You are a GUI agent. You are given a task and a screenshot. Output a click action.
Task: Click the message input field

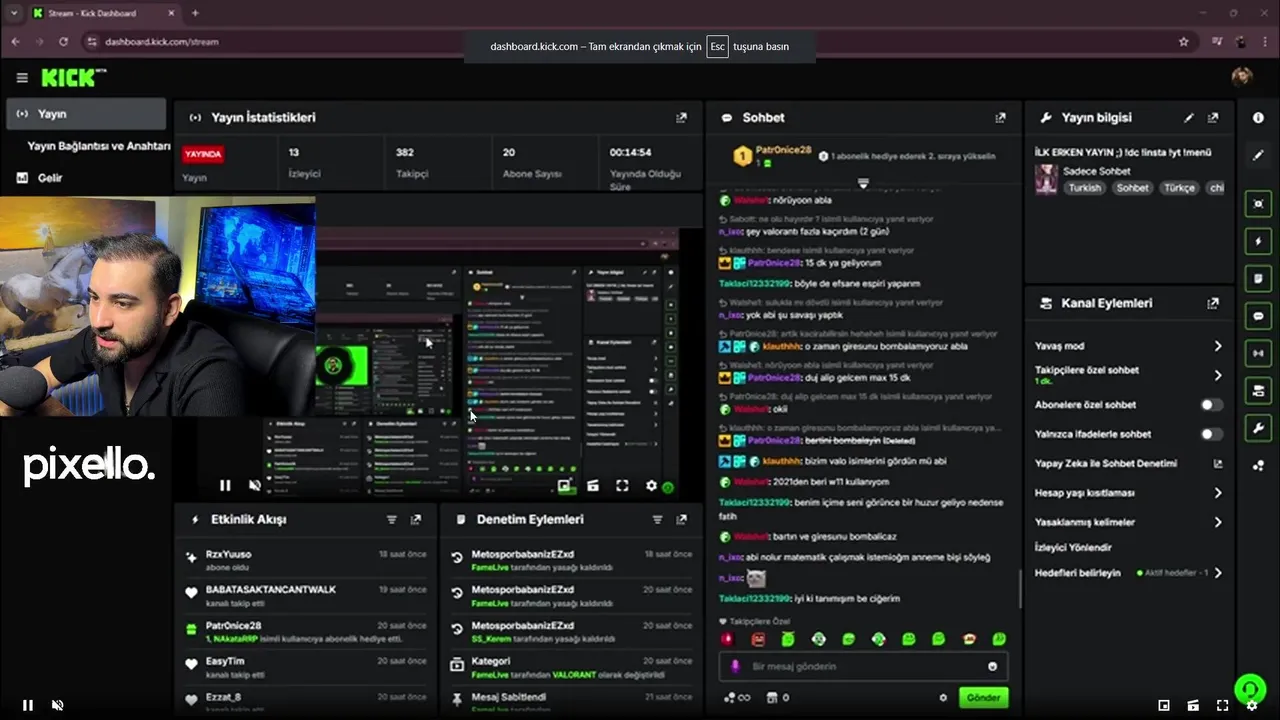pyautogui.click(x=863, y=666)
